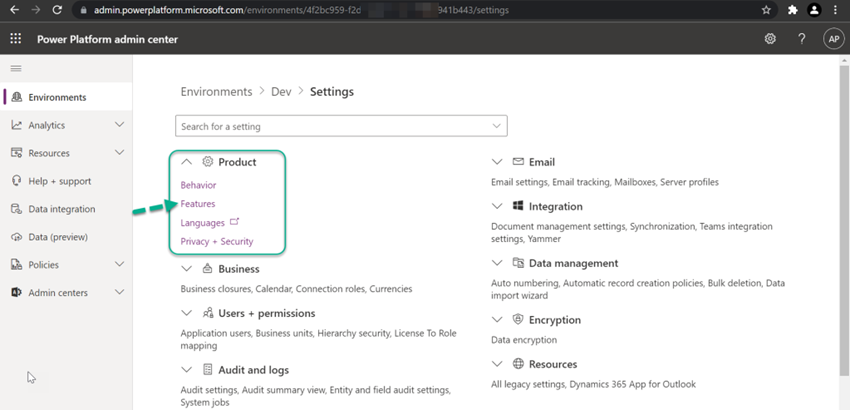This screenshot has height=410, width=850.
Task: Open browser extensions puzzle icon
Action: coord(793,10)
